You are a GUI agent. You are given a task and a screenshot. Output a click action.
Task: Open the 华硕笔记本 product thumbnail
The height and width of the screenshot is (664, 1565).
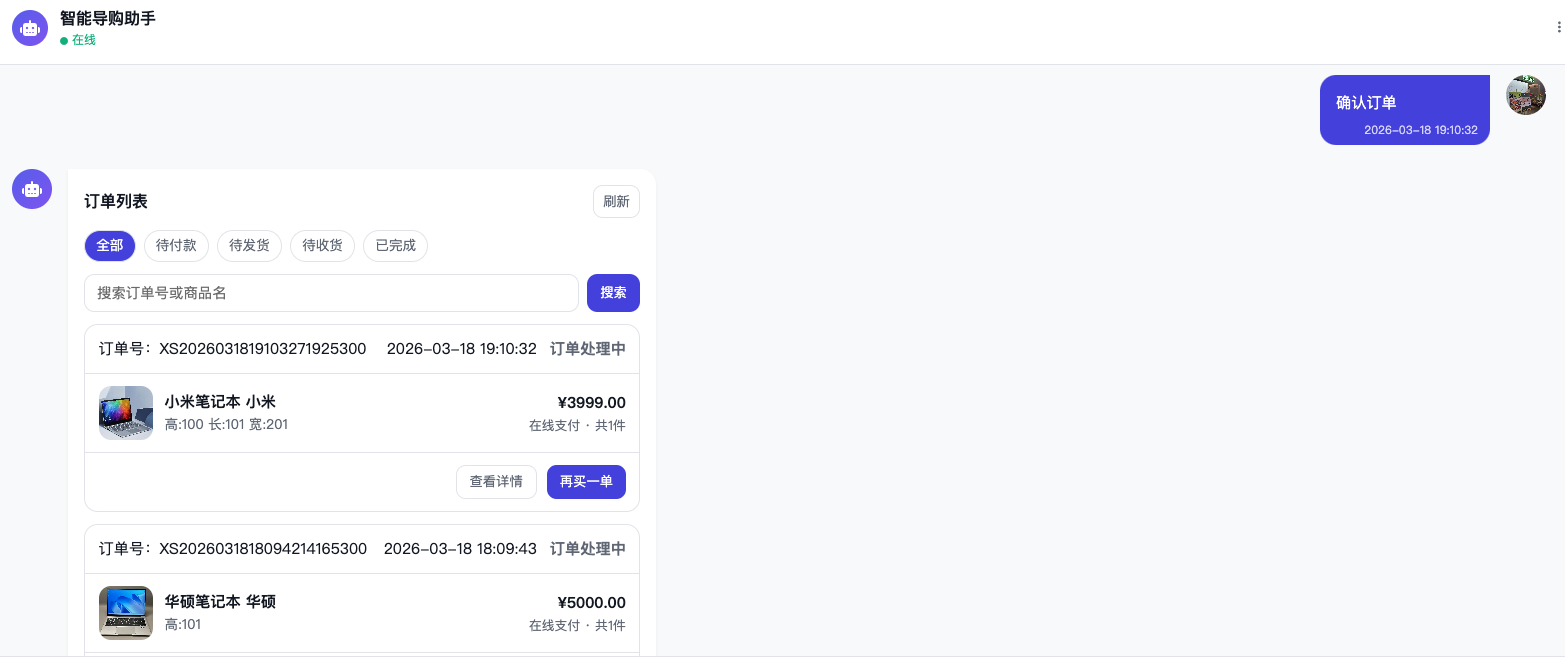tap(126, 613)
